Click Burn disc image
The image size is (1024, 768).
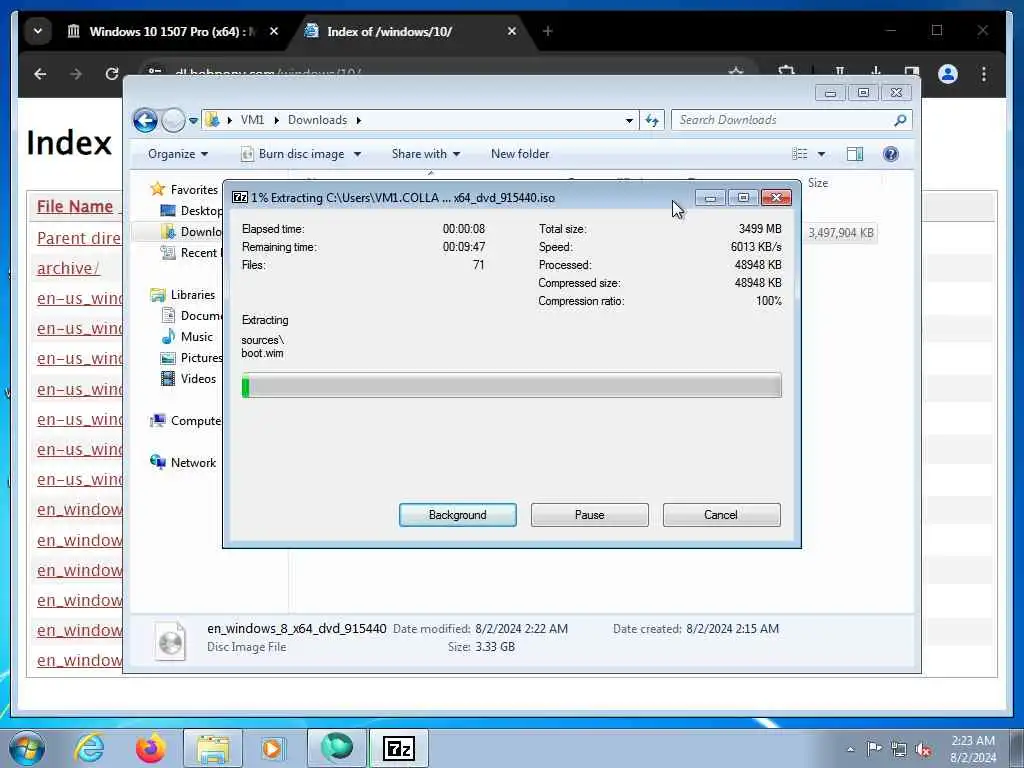[293, 154]
